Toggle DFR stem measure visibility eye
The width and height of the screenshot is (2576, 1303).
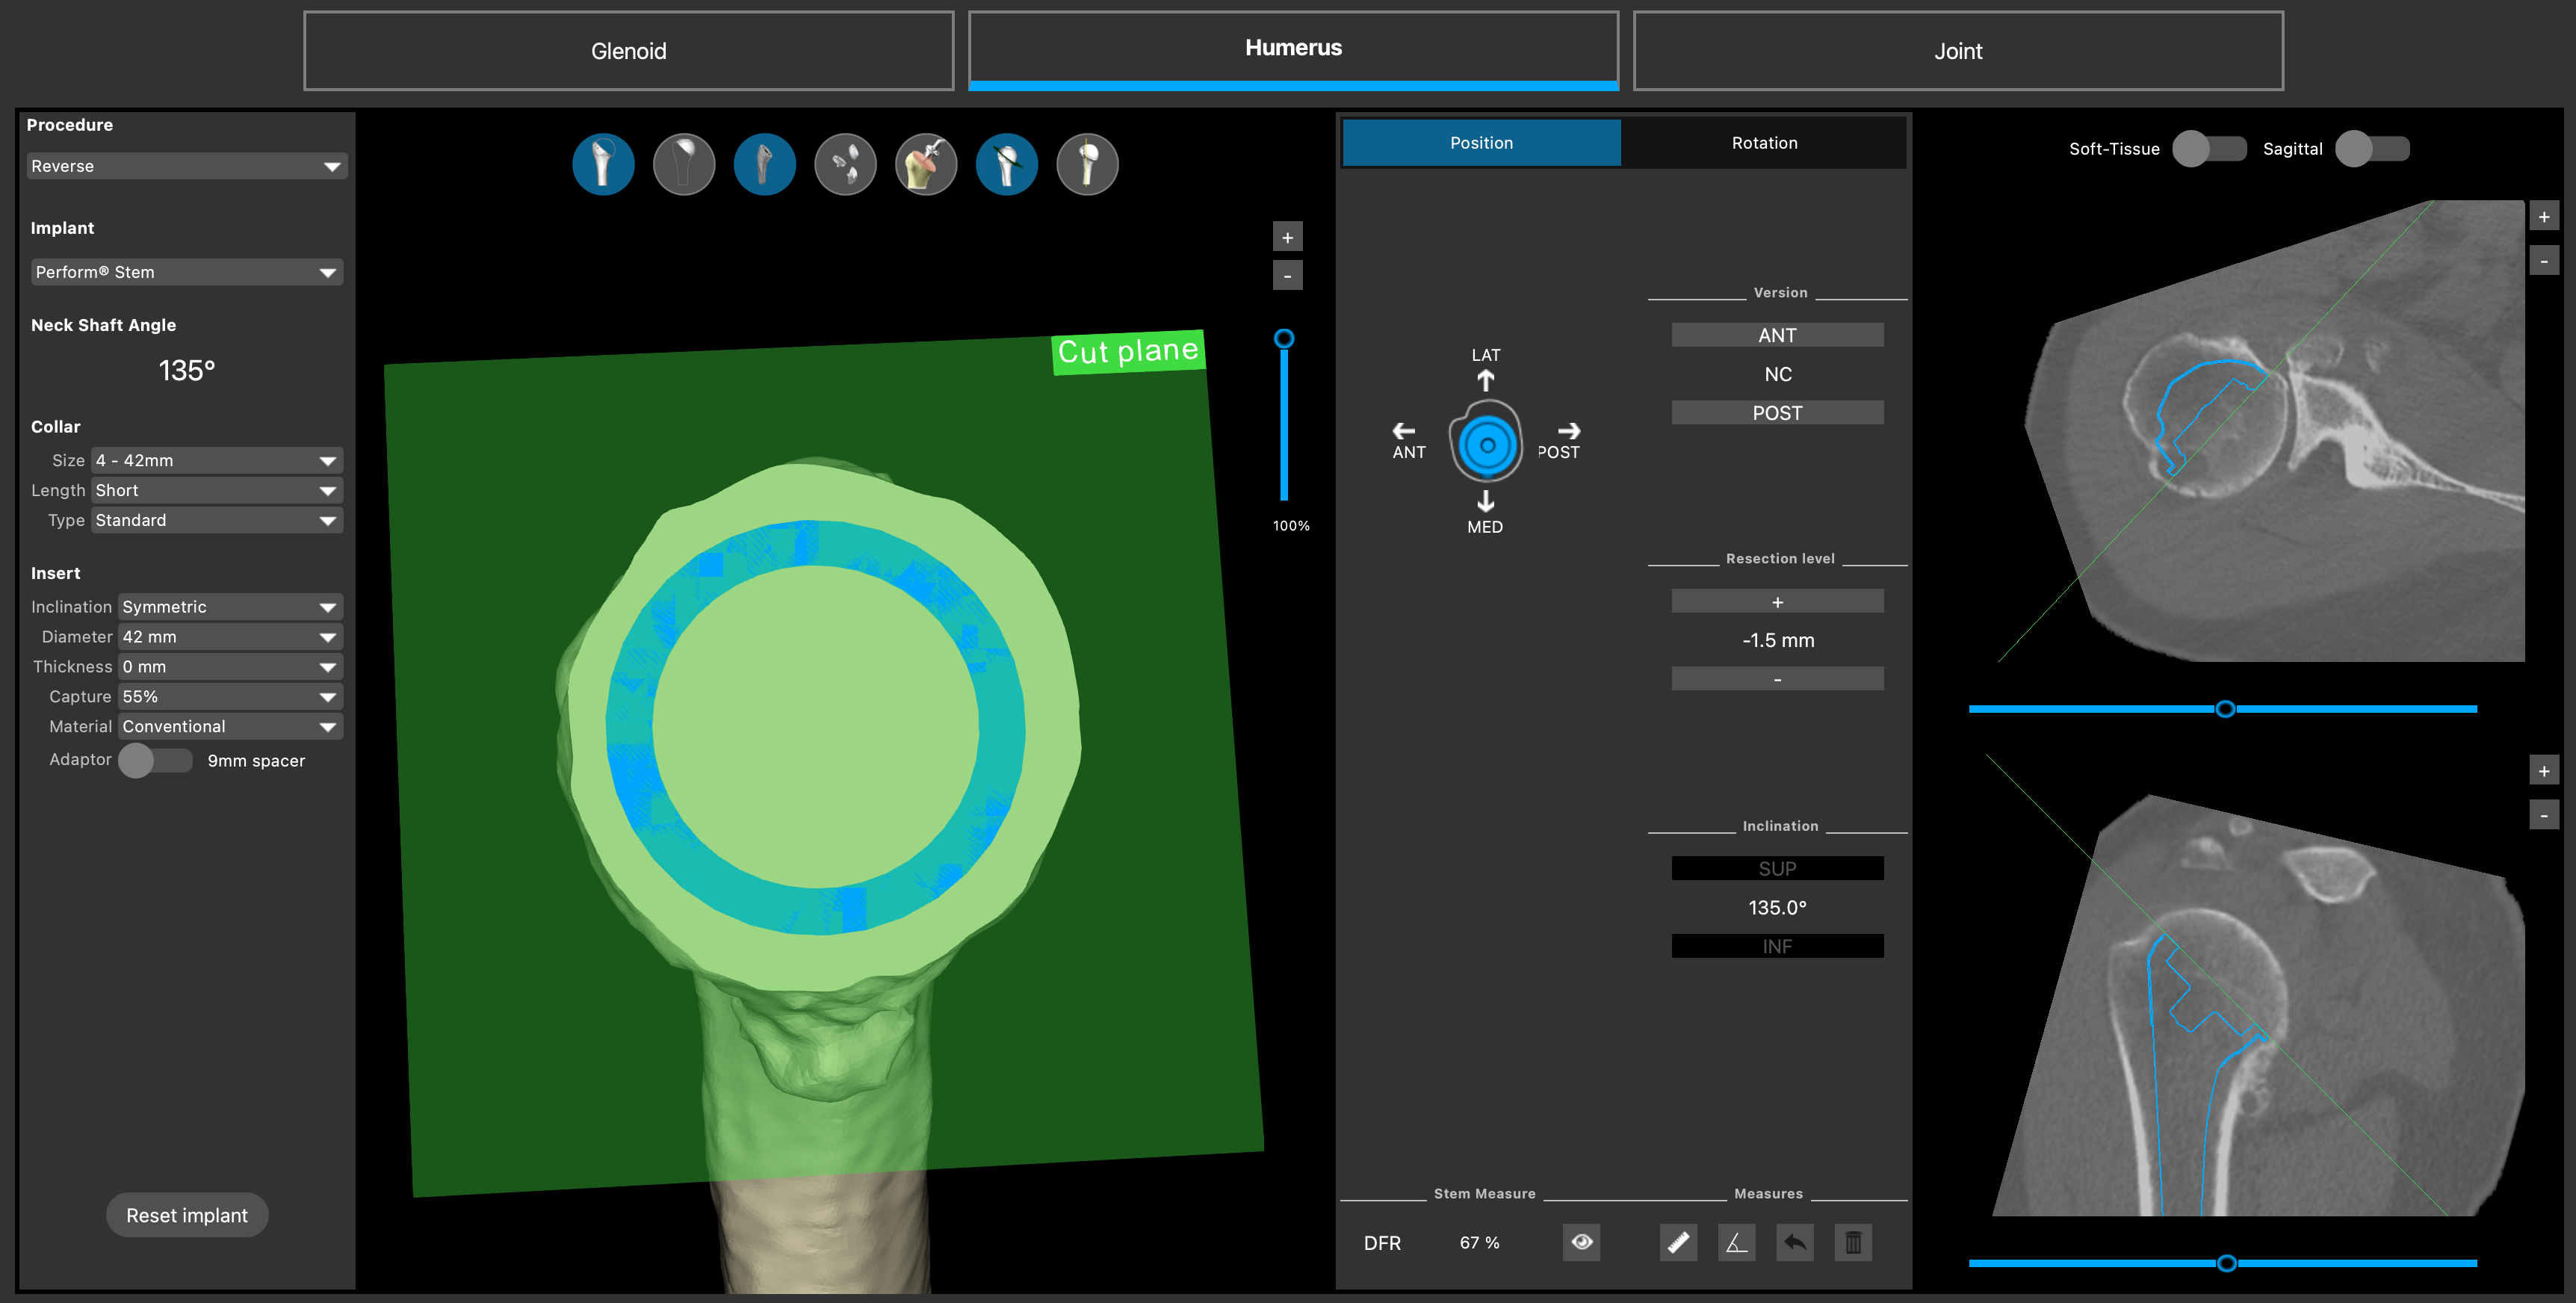1581,1242
